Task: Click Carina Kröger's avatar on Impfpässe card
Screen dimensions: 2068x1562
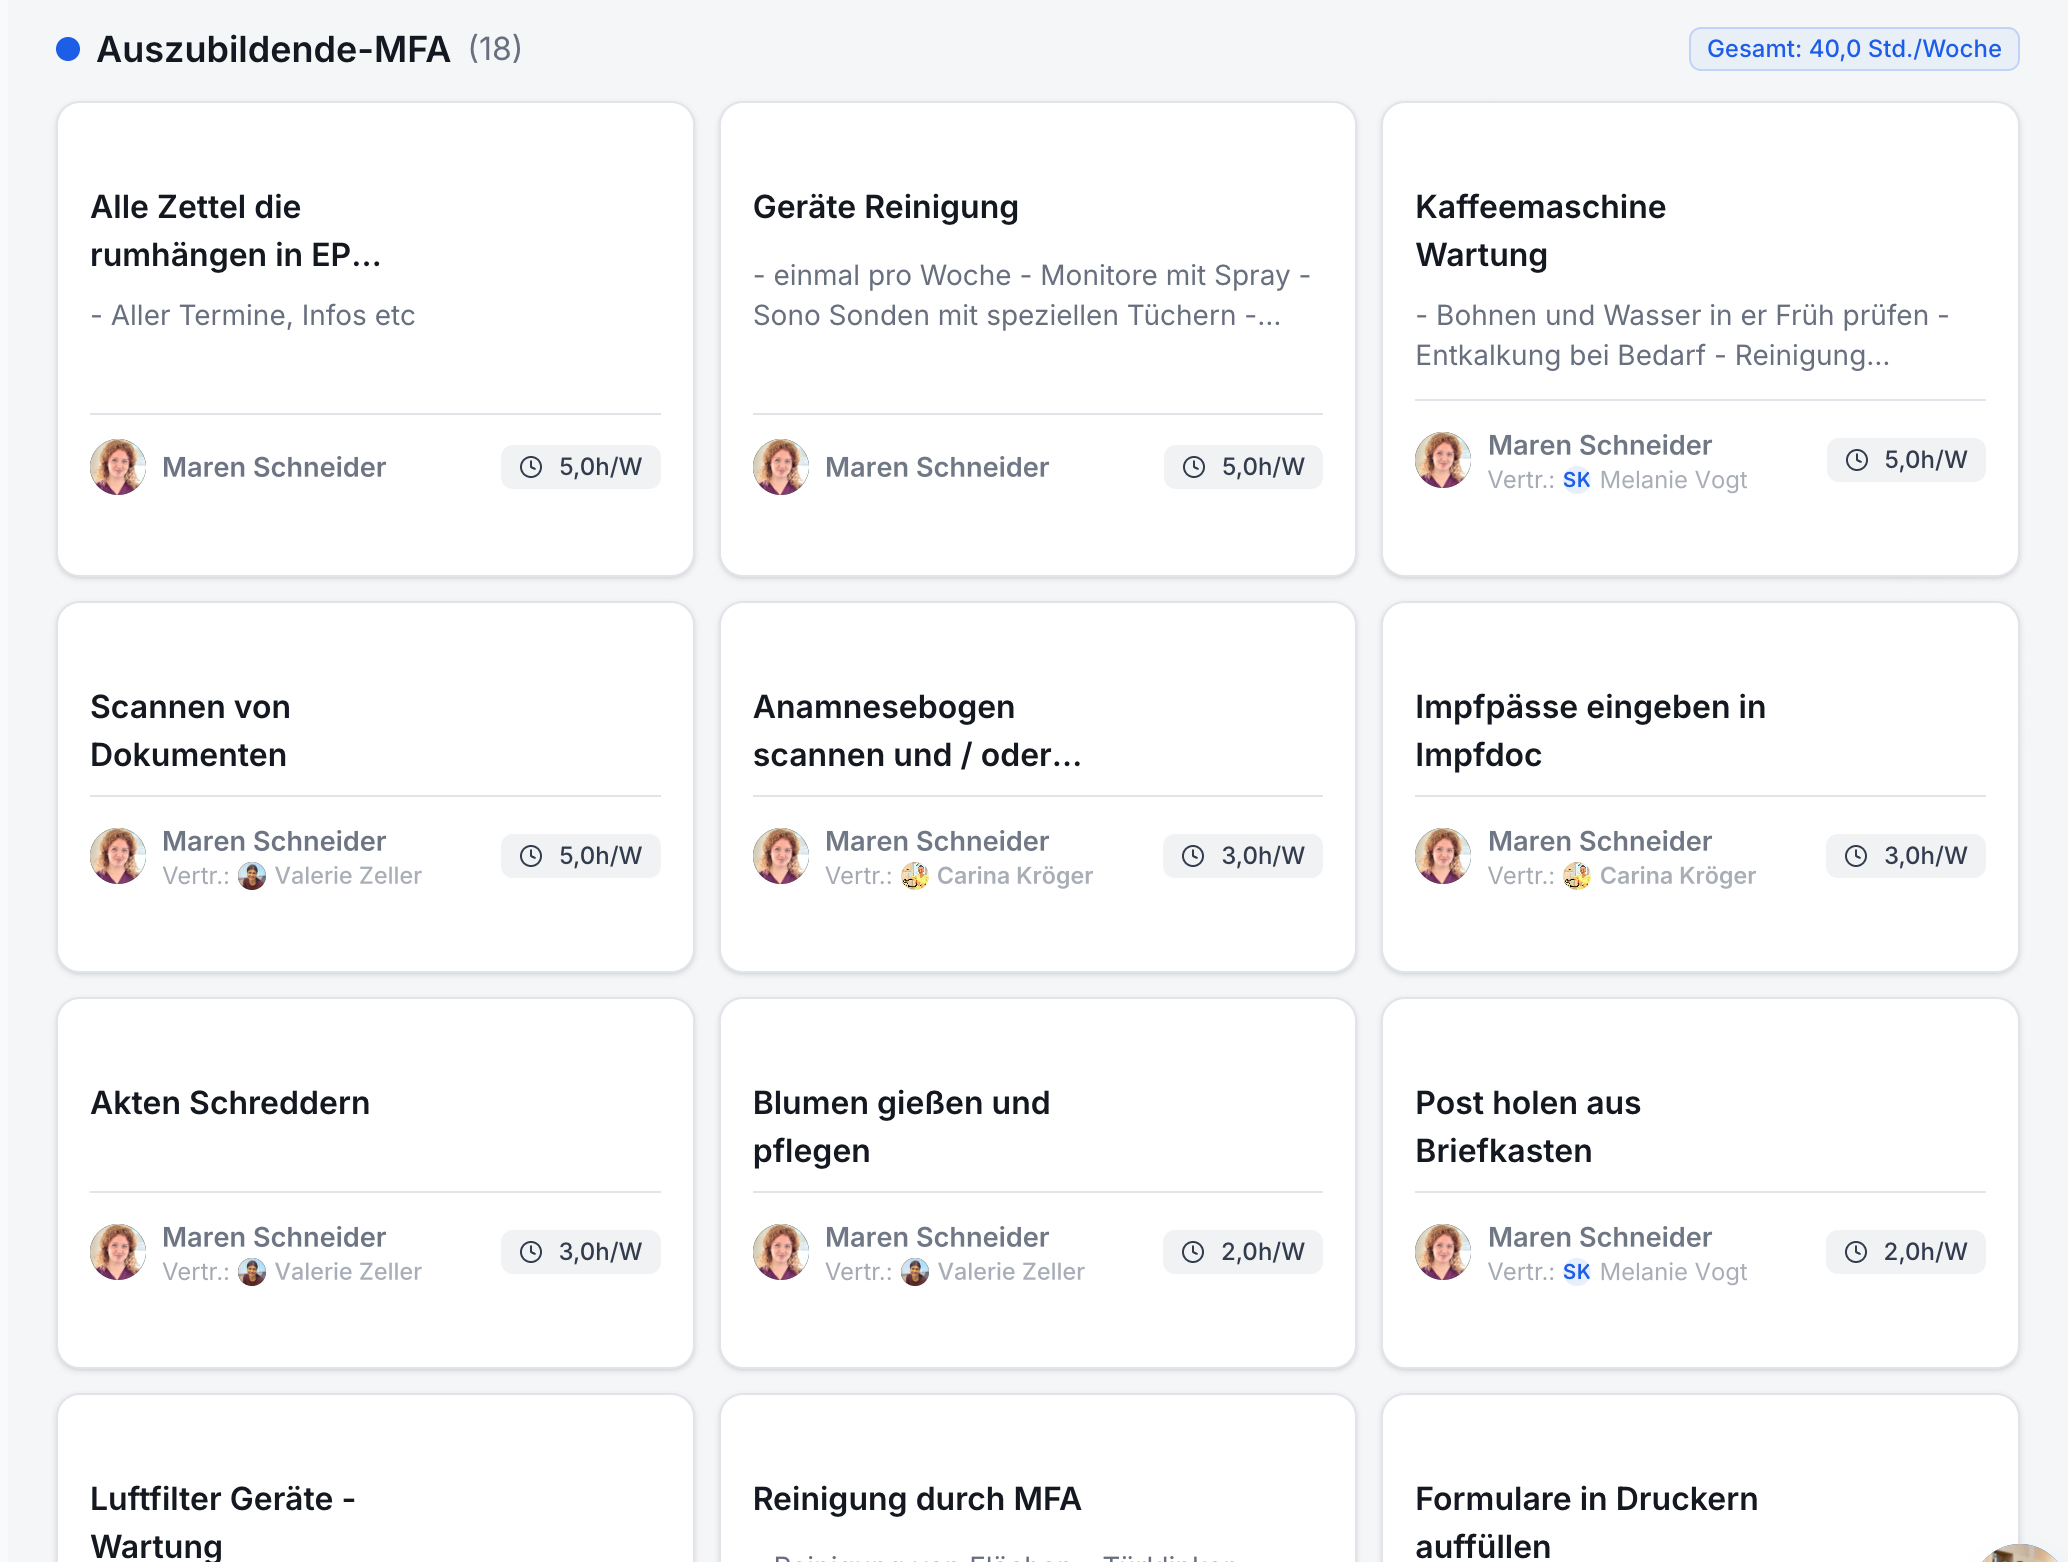Action: [x=1577, y=876]
